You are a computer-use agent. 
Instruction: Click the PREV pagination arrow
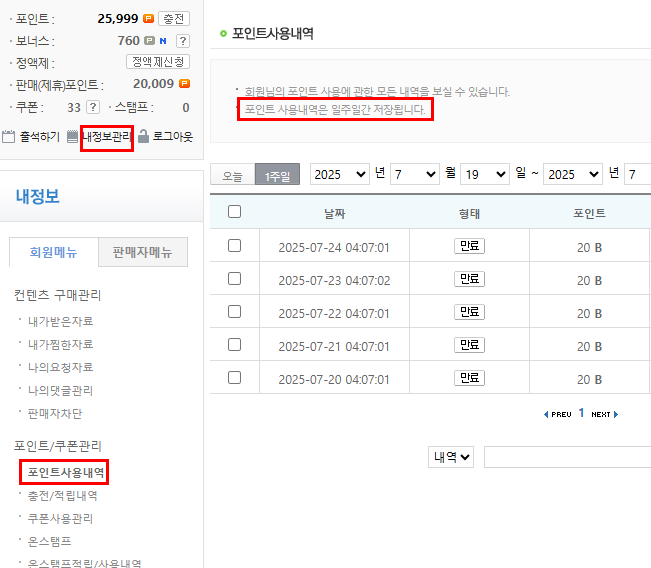(x=558, y=414)
